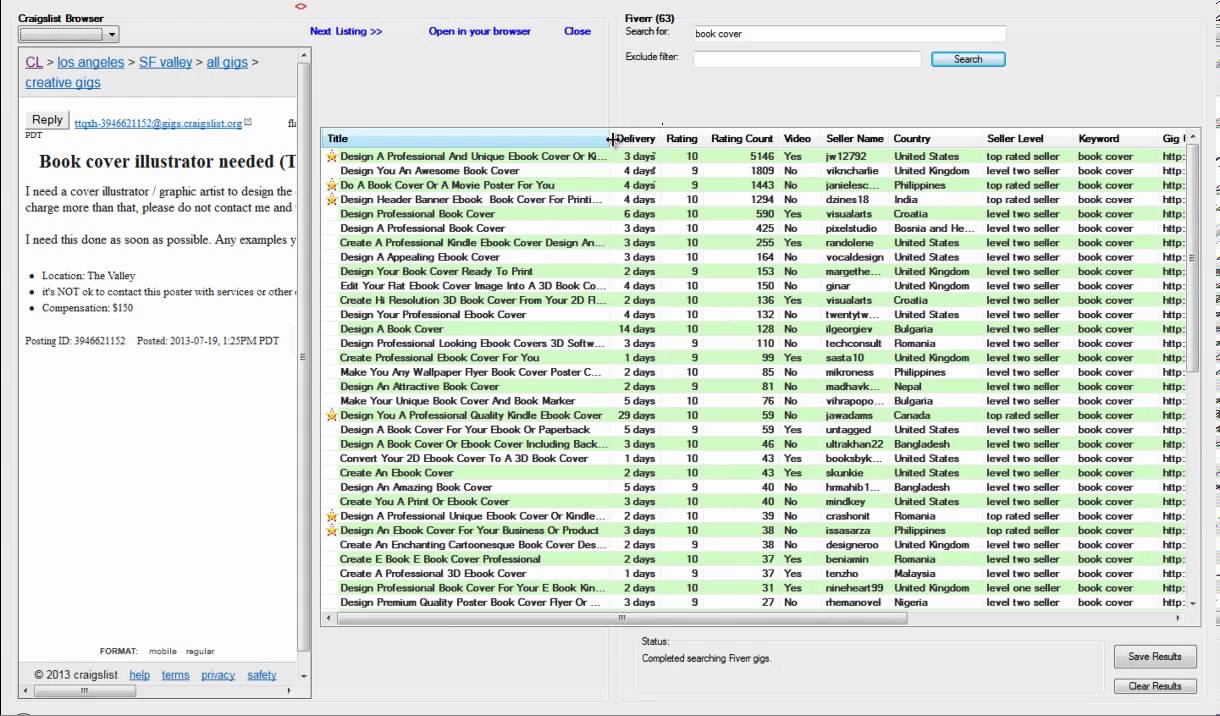Click the Close link above the listing

point(577,31)
